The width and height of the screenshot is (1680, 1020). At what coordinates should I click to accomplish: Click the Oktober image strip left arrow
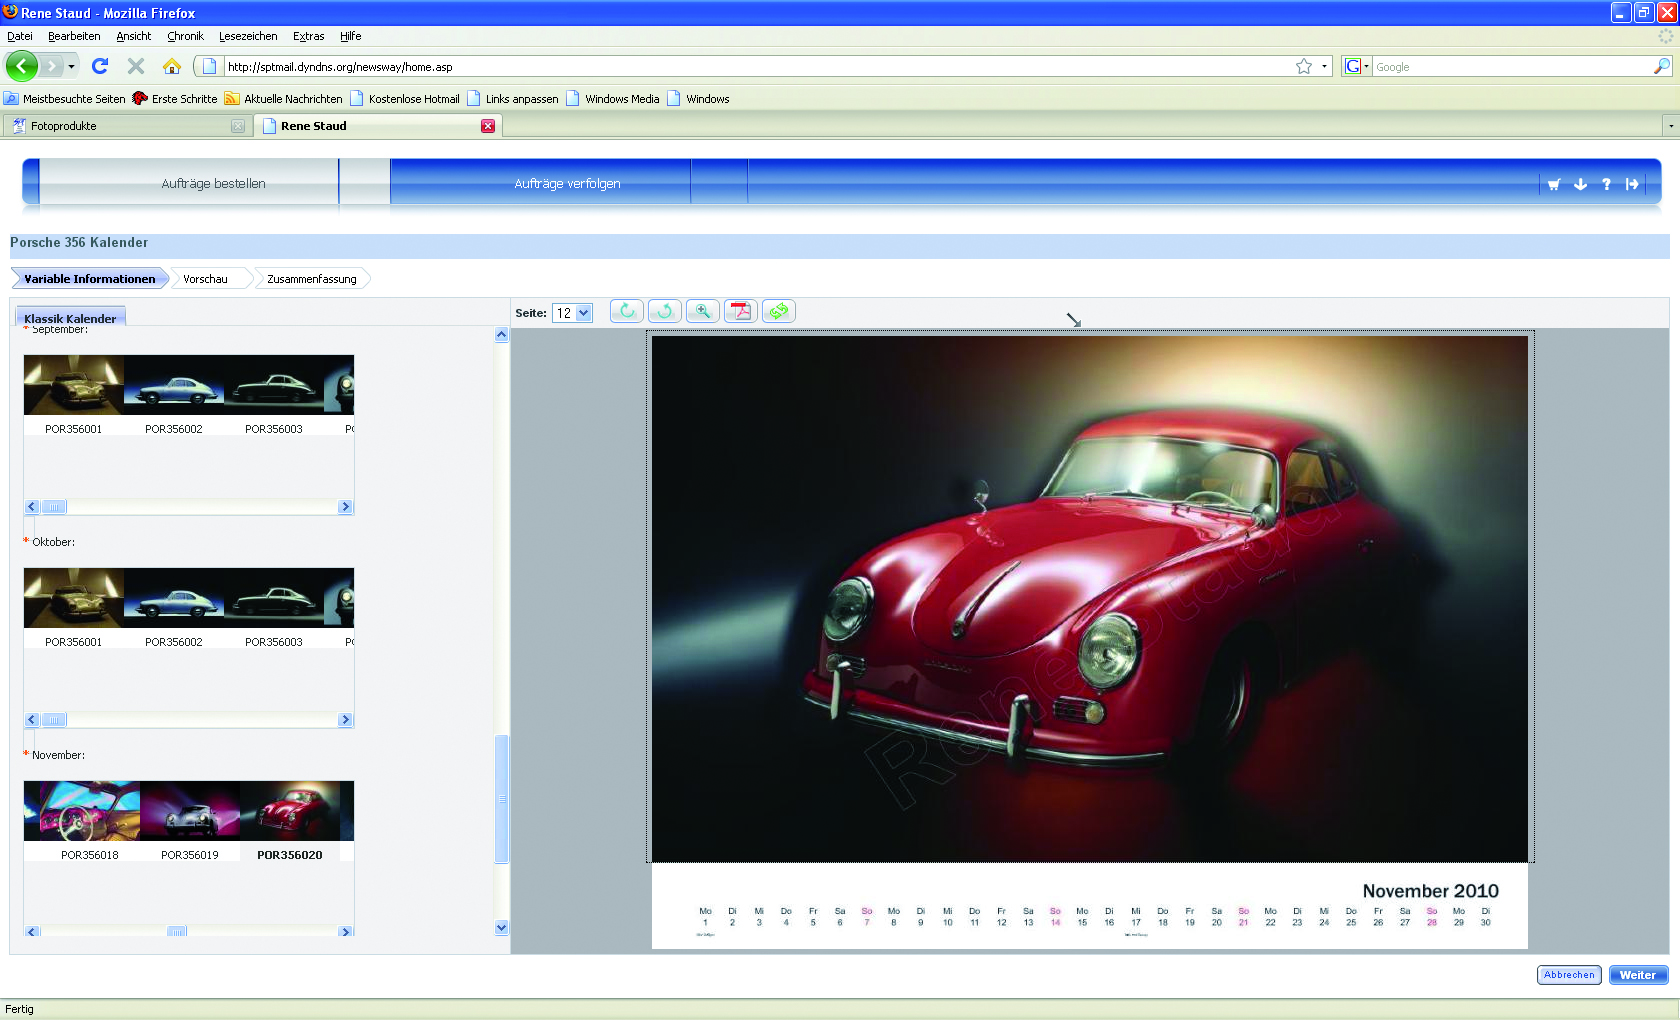click(x=32, y=720)
